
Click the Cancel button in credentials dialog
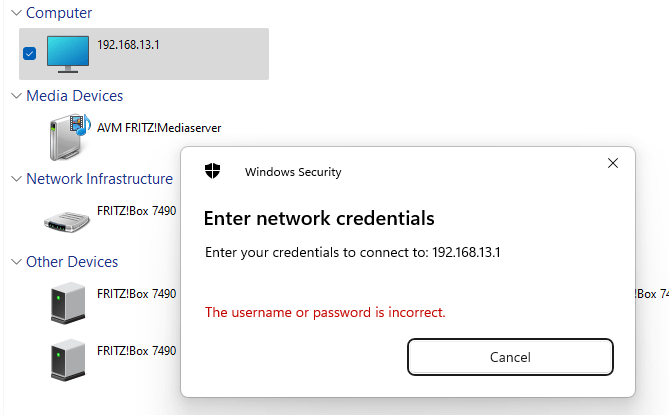(x=510, y=357)
